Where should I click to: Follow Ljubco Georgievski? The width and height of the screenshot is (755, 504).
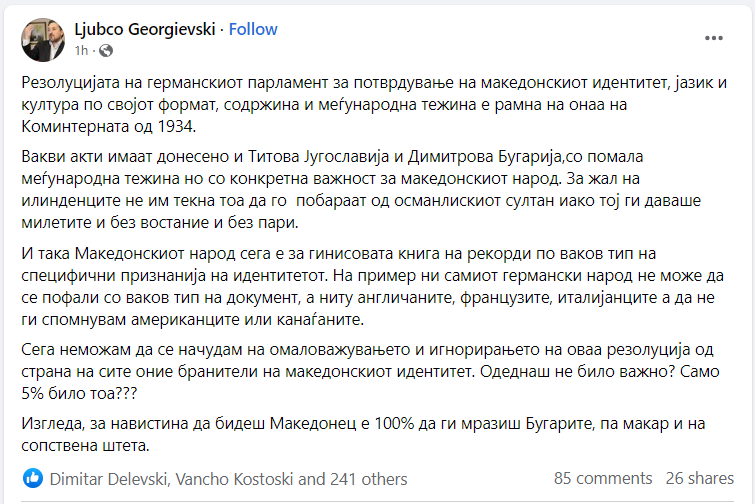pyautogui.click(x=253, y=29)
